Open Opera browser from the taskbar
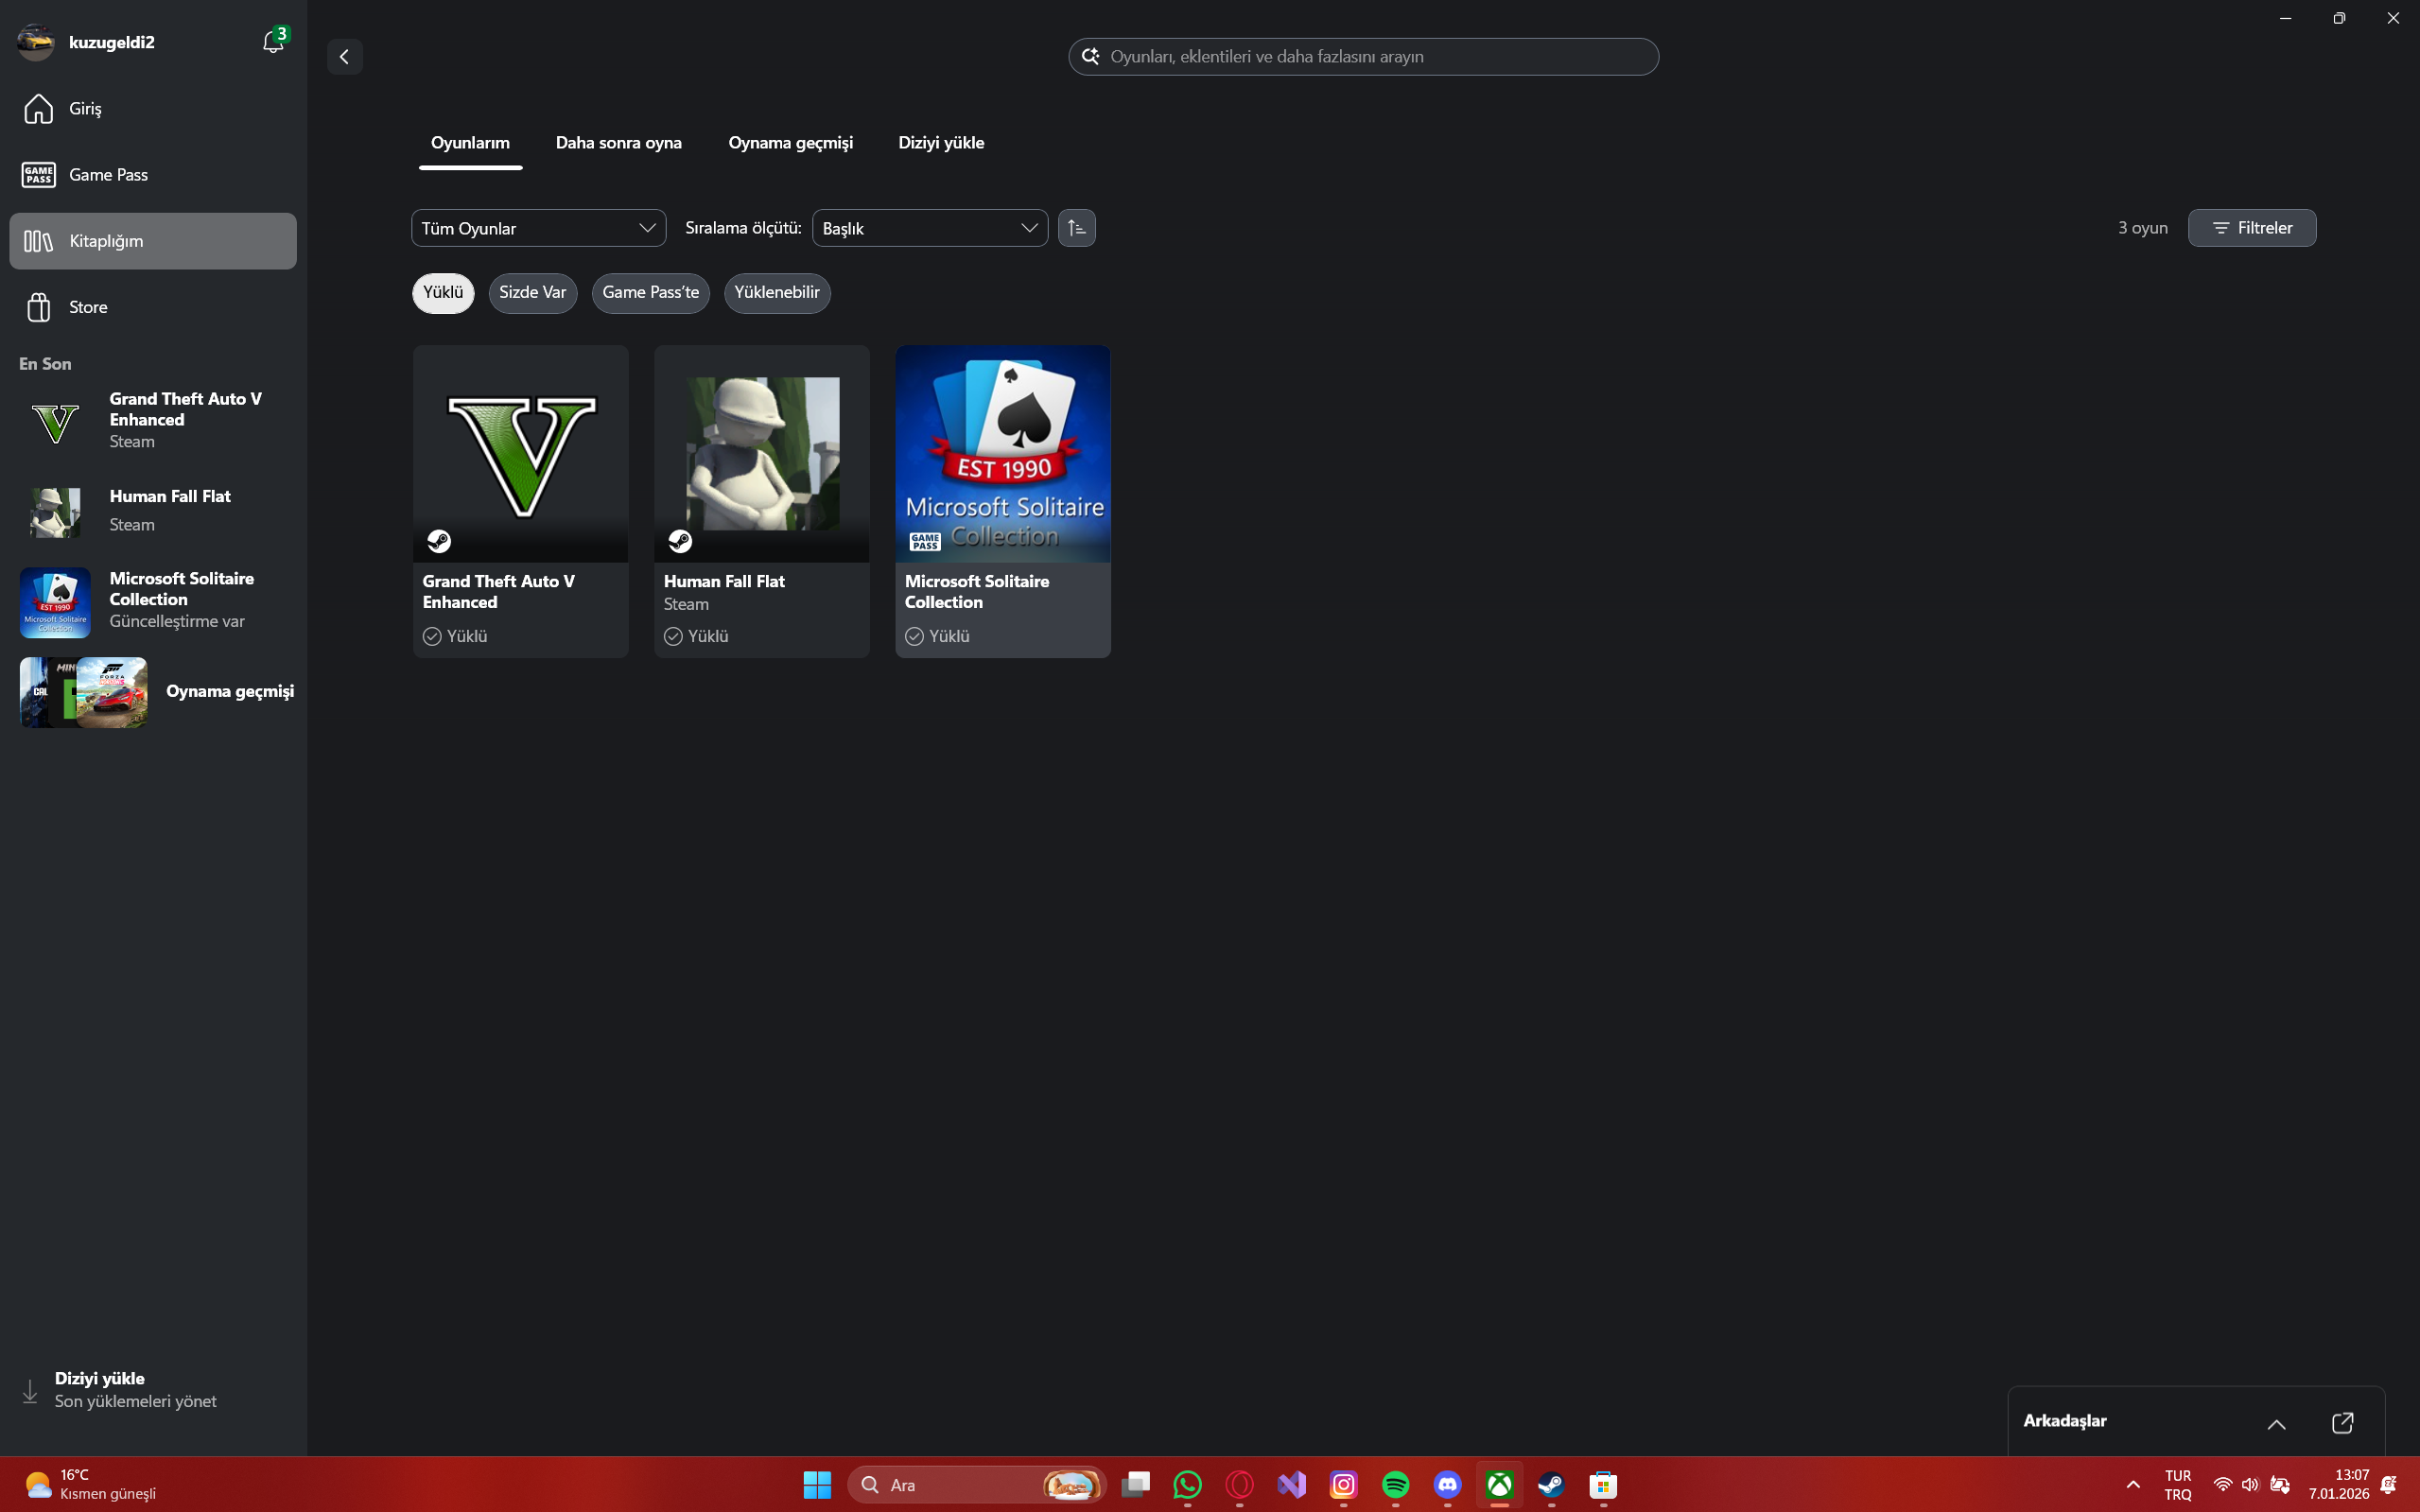This screenshot has height=1512, width=2420. pos(1240,1485)
